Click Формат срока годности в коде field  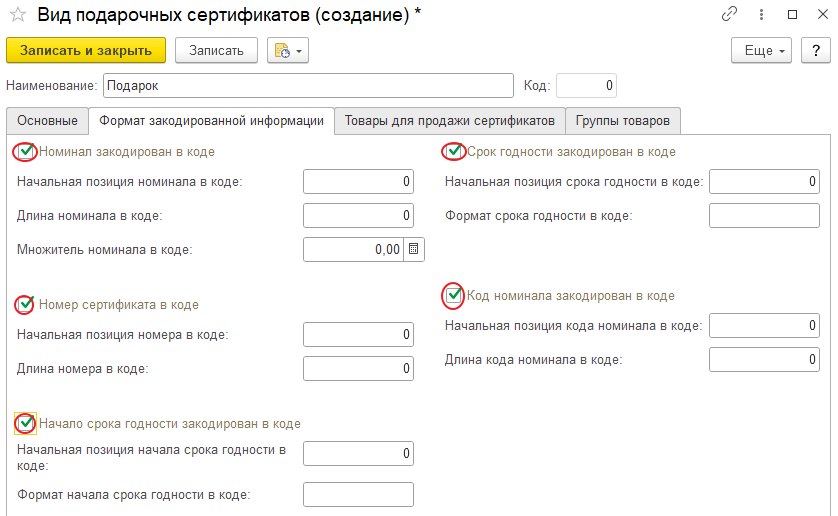[764, 215]
